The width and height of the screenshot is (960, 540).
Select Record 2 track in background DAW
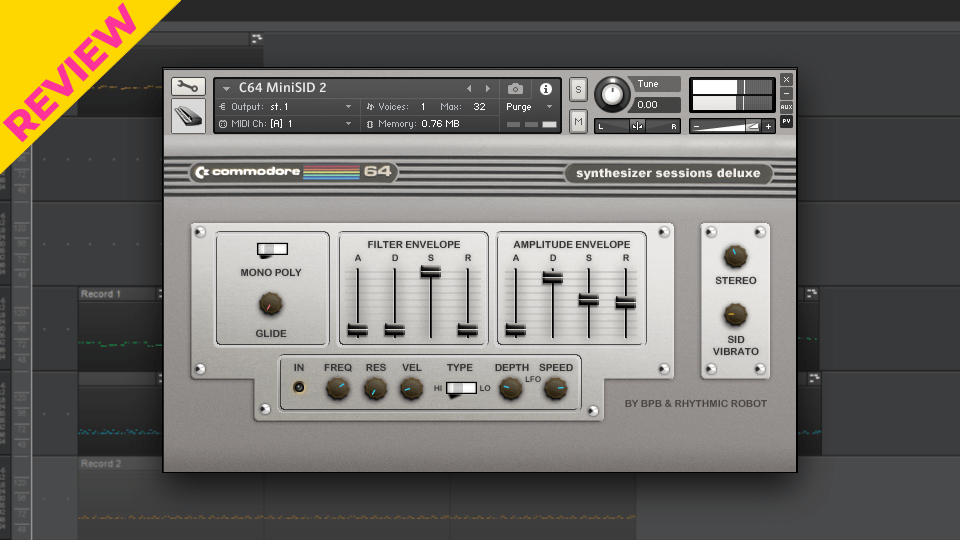pyautogui.click(x=101, y=463)
